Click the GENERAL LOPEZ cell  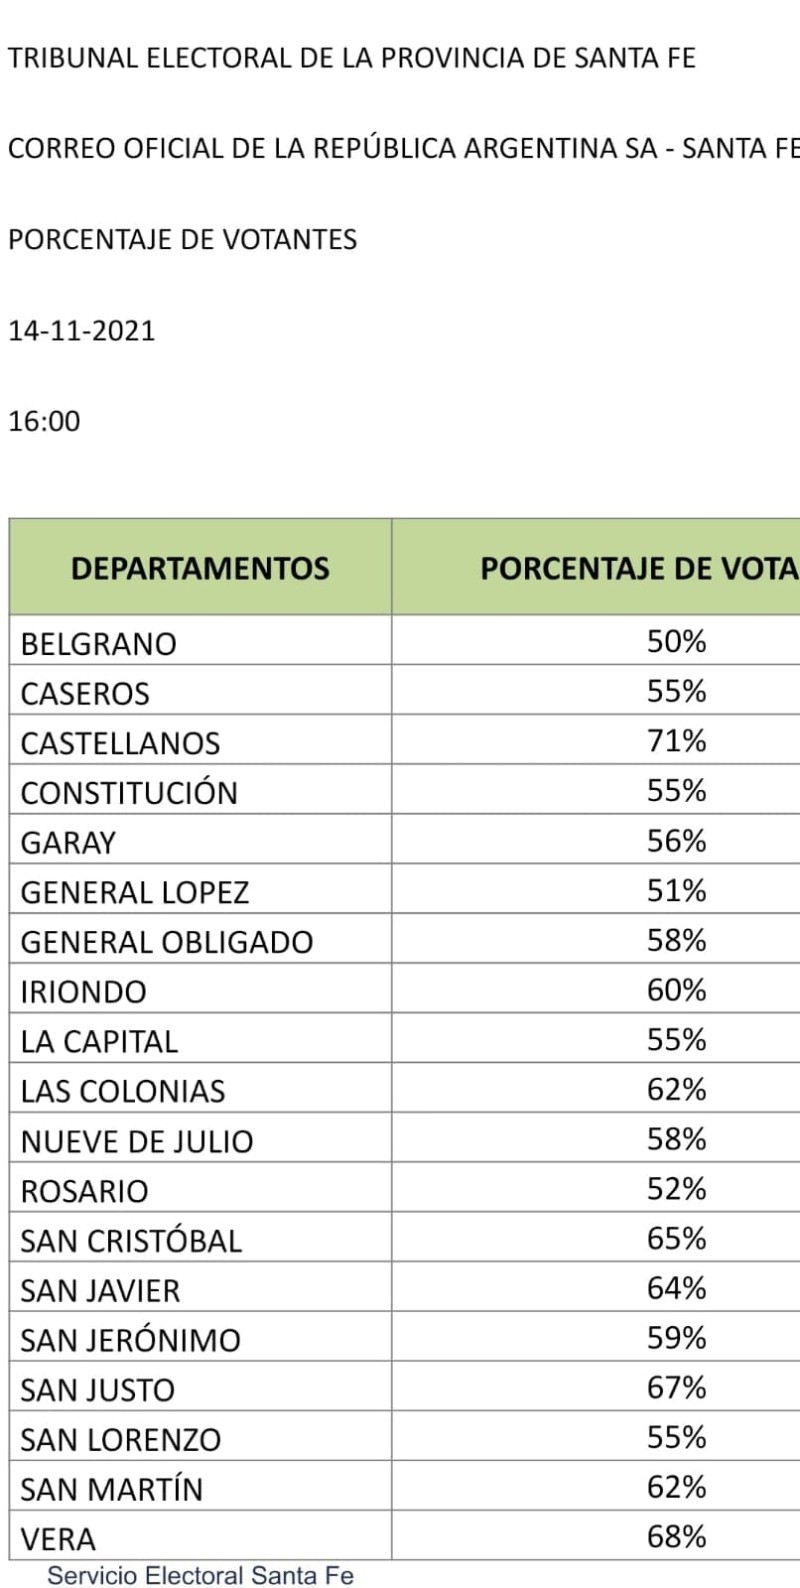pyautogui.click(x=135, y=892)
